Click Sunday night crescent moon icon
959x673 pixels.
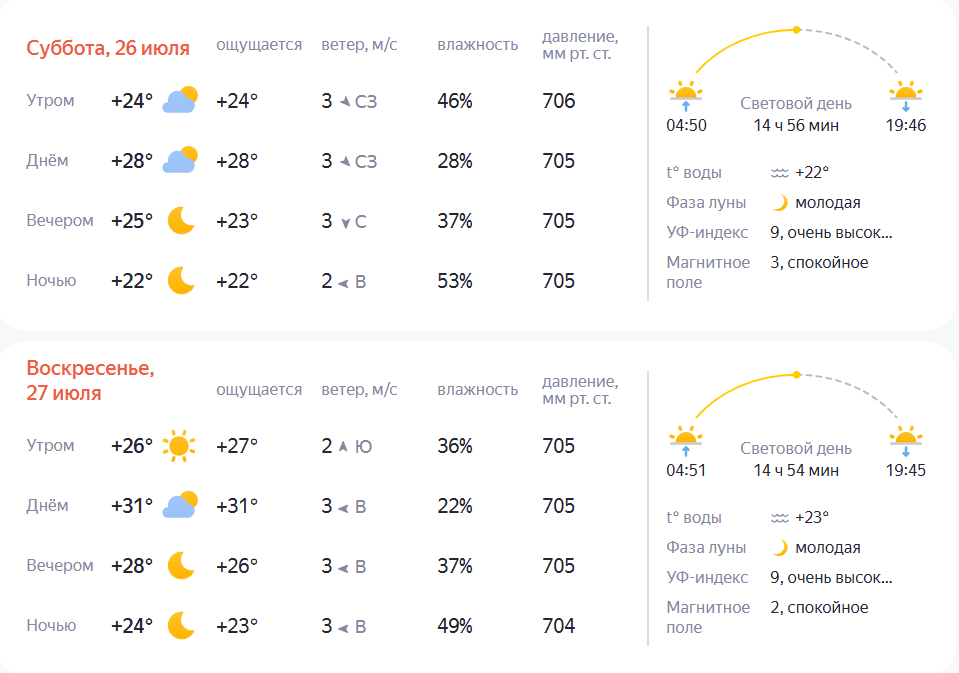(x=181, y=625)
